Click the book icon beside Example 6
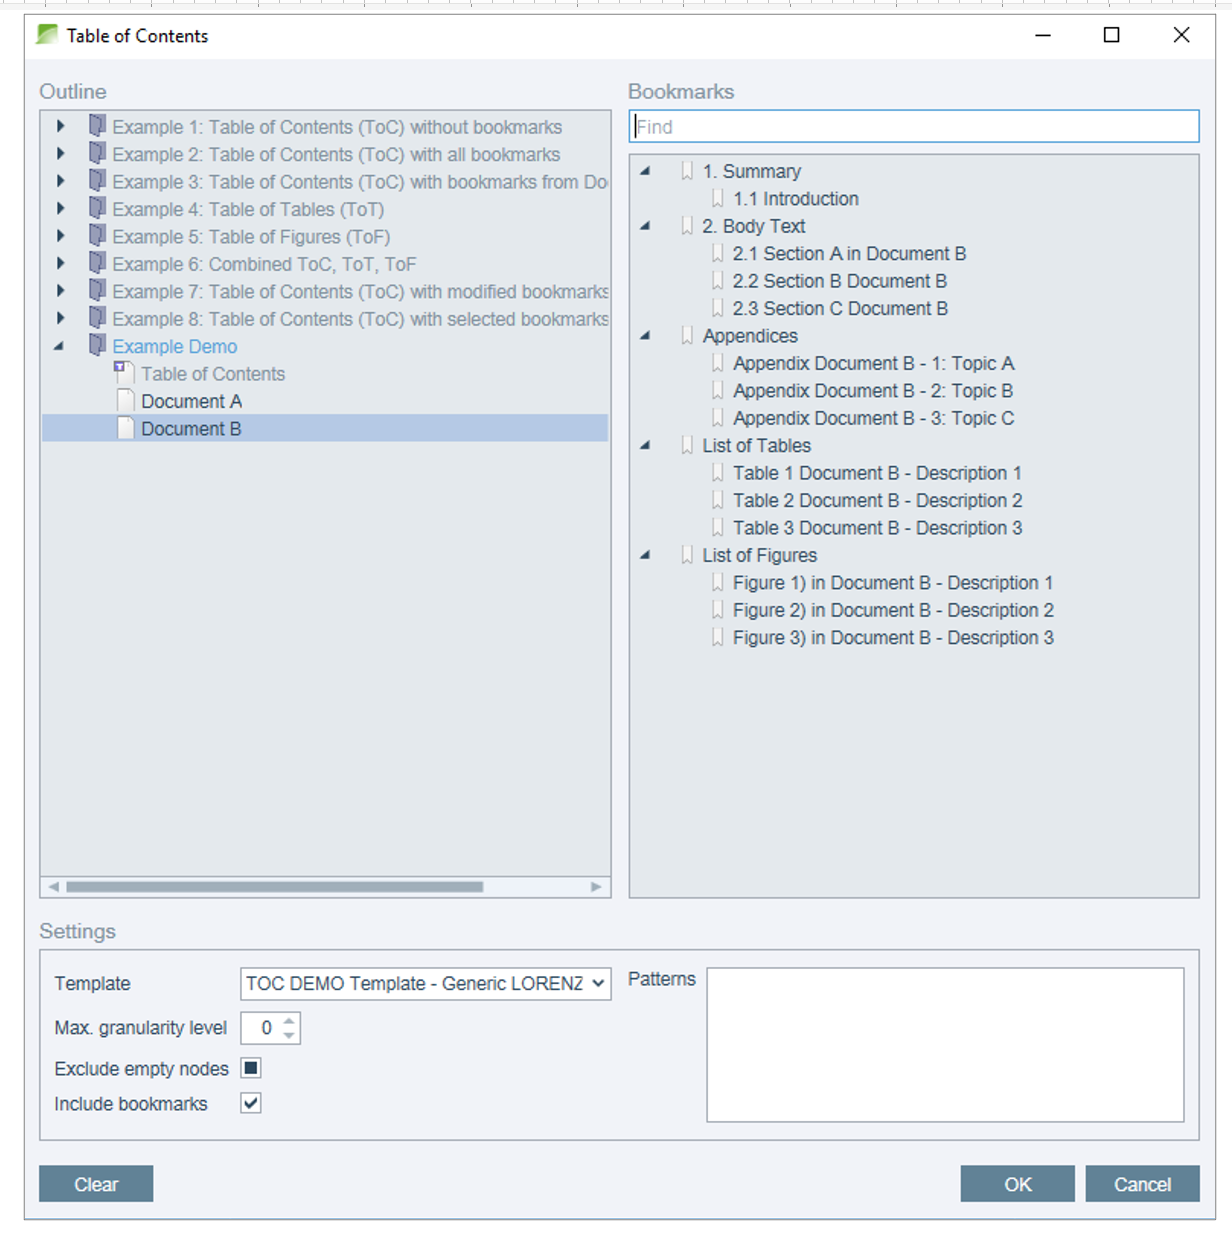 [97, 263]
